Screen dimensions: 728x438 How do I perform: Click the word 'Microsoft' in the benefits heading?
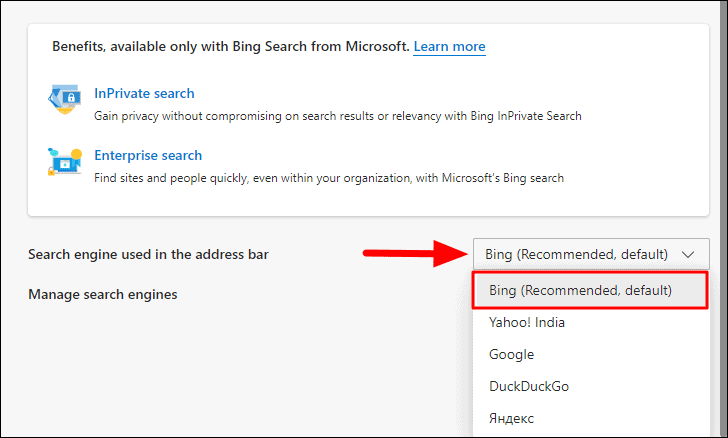tap(374, 47)
